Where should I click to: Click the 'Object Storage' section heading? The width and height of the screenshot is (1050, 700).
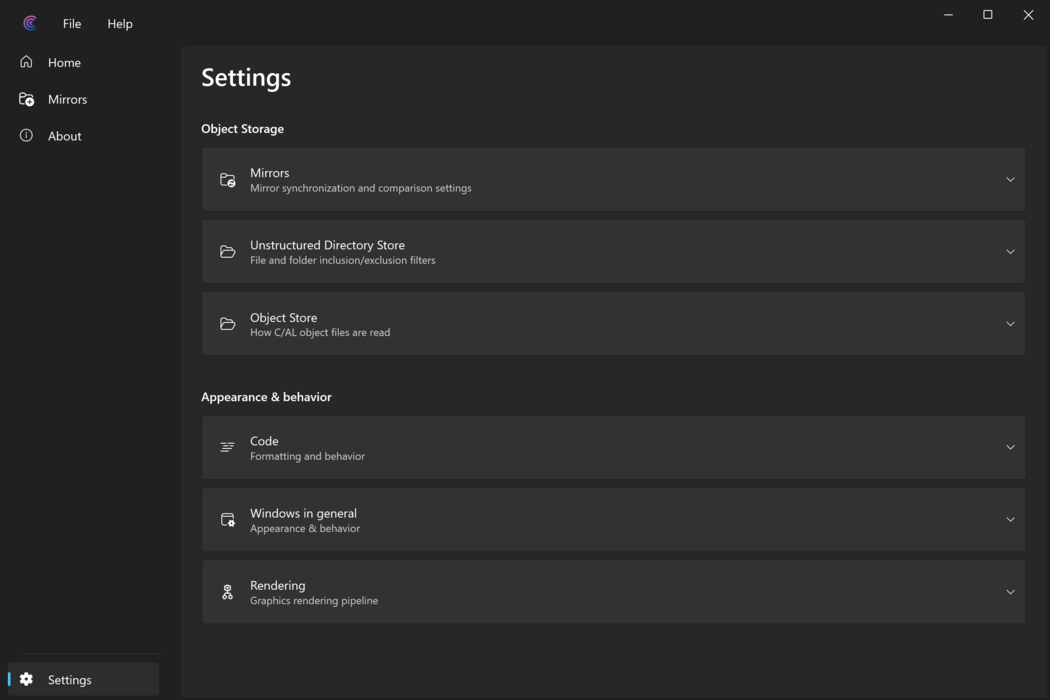[x=242, y=129]
